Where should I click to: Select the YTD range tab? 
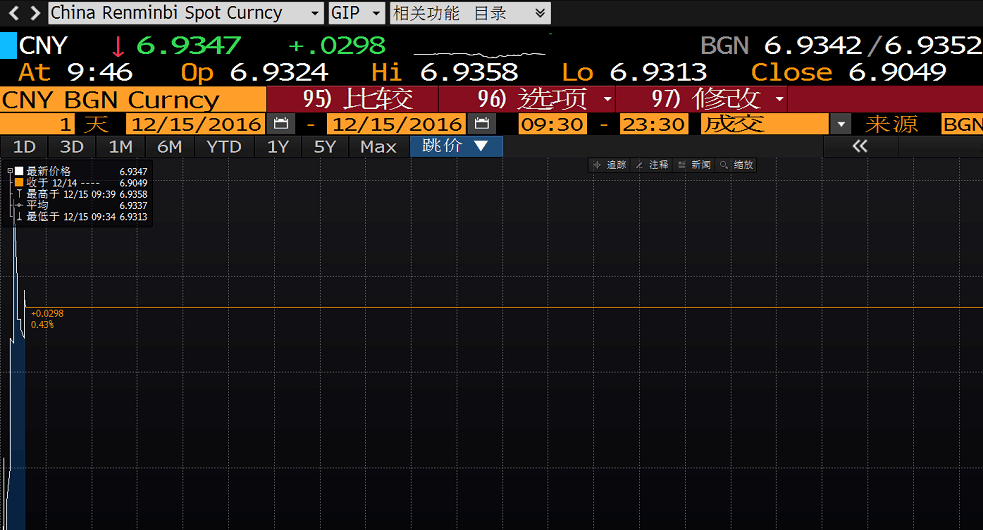tap(223, 146)
